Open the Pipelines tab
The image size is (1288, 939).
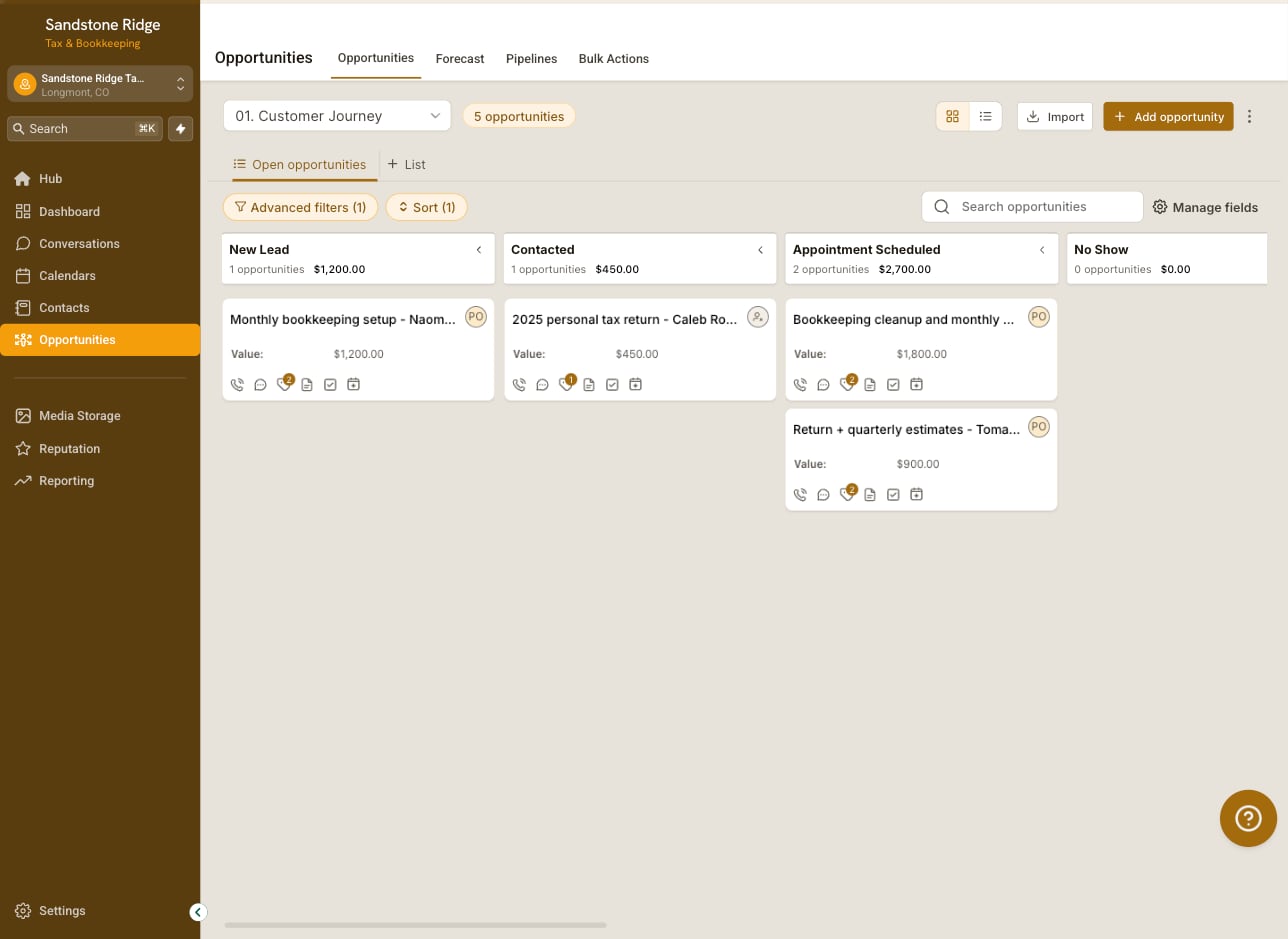531,59
